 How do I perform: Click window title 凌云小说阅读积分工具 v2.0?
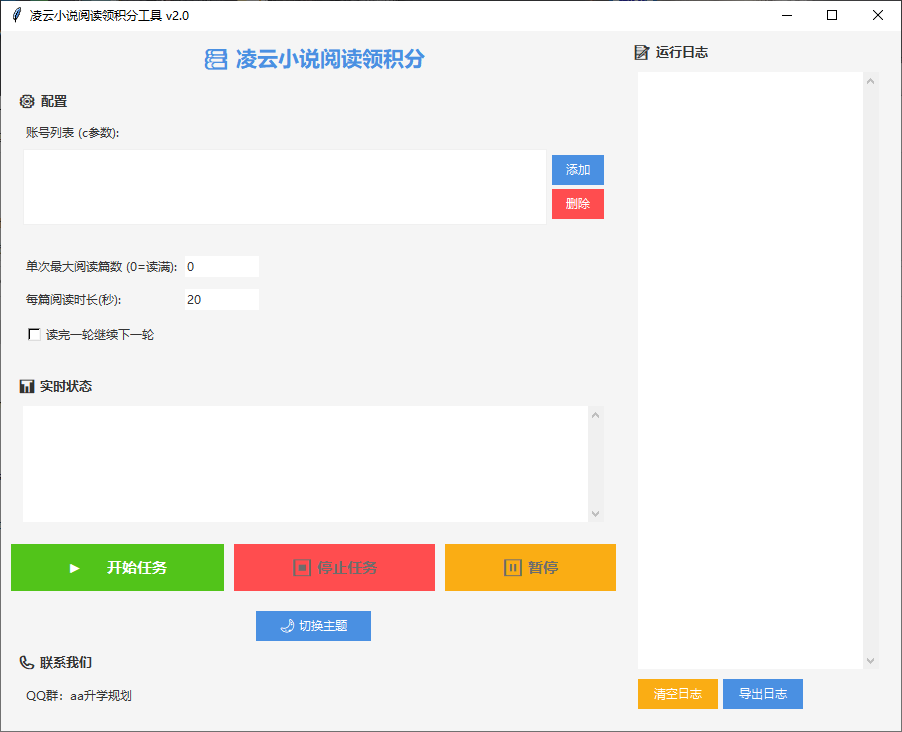coord(109,16)
